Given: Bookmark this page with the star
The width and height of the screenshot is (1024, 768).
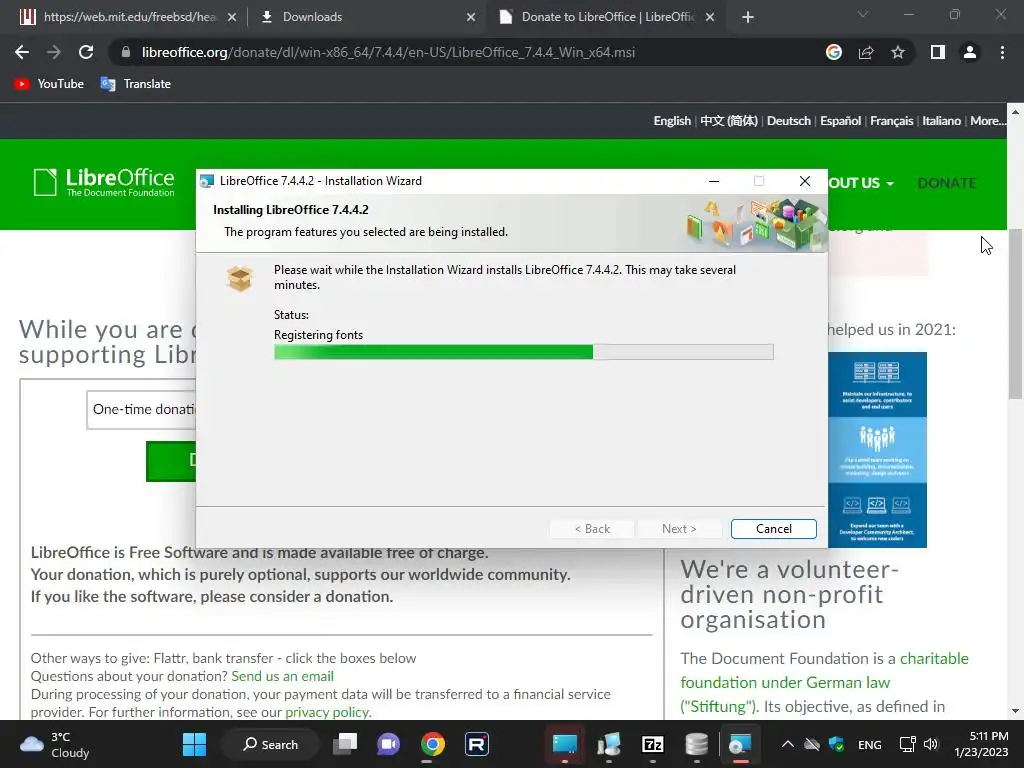Looking at the screenshot, I should click(x=898, y=52).
